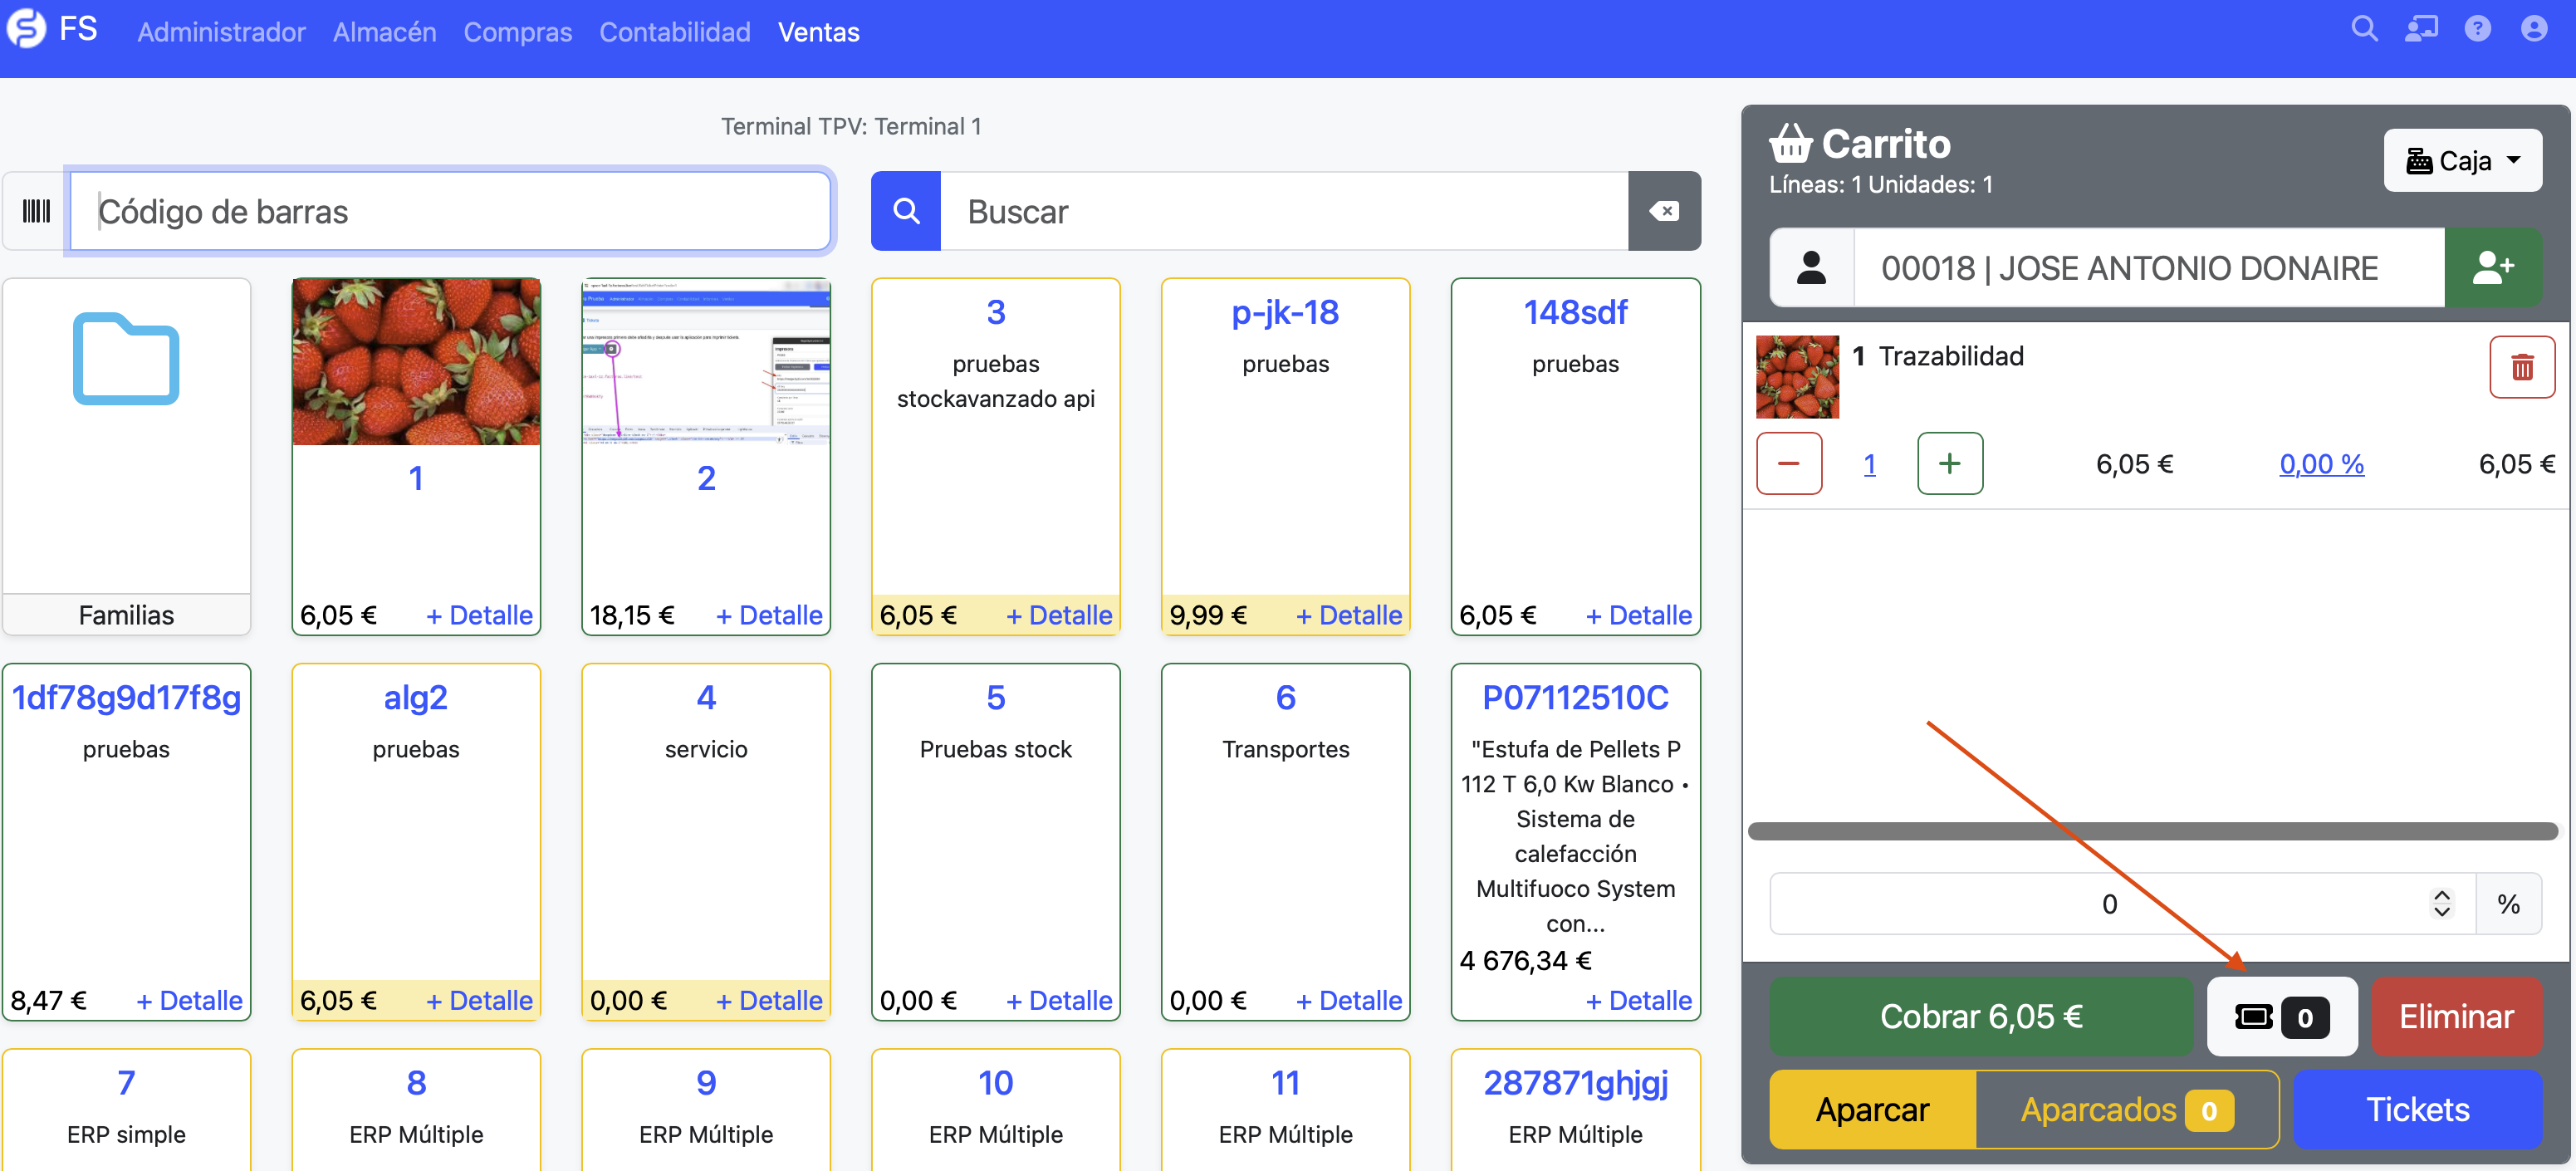Open Detalle for product 6 Transportes
Screen dimensions: 2576x1171
tap(1349, 1000)
